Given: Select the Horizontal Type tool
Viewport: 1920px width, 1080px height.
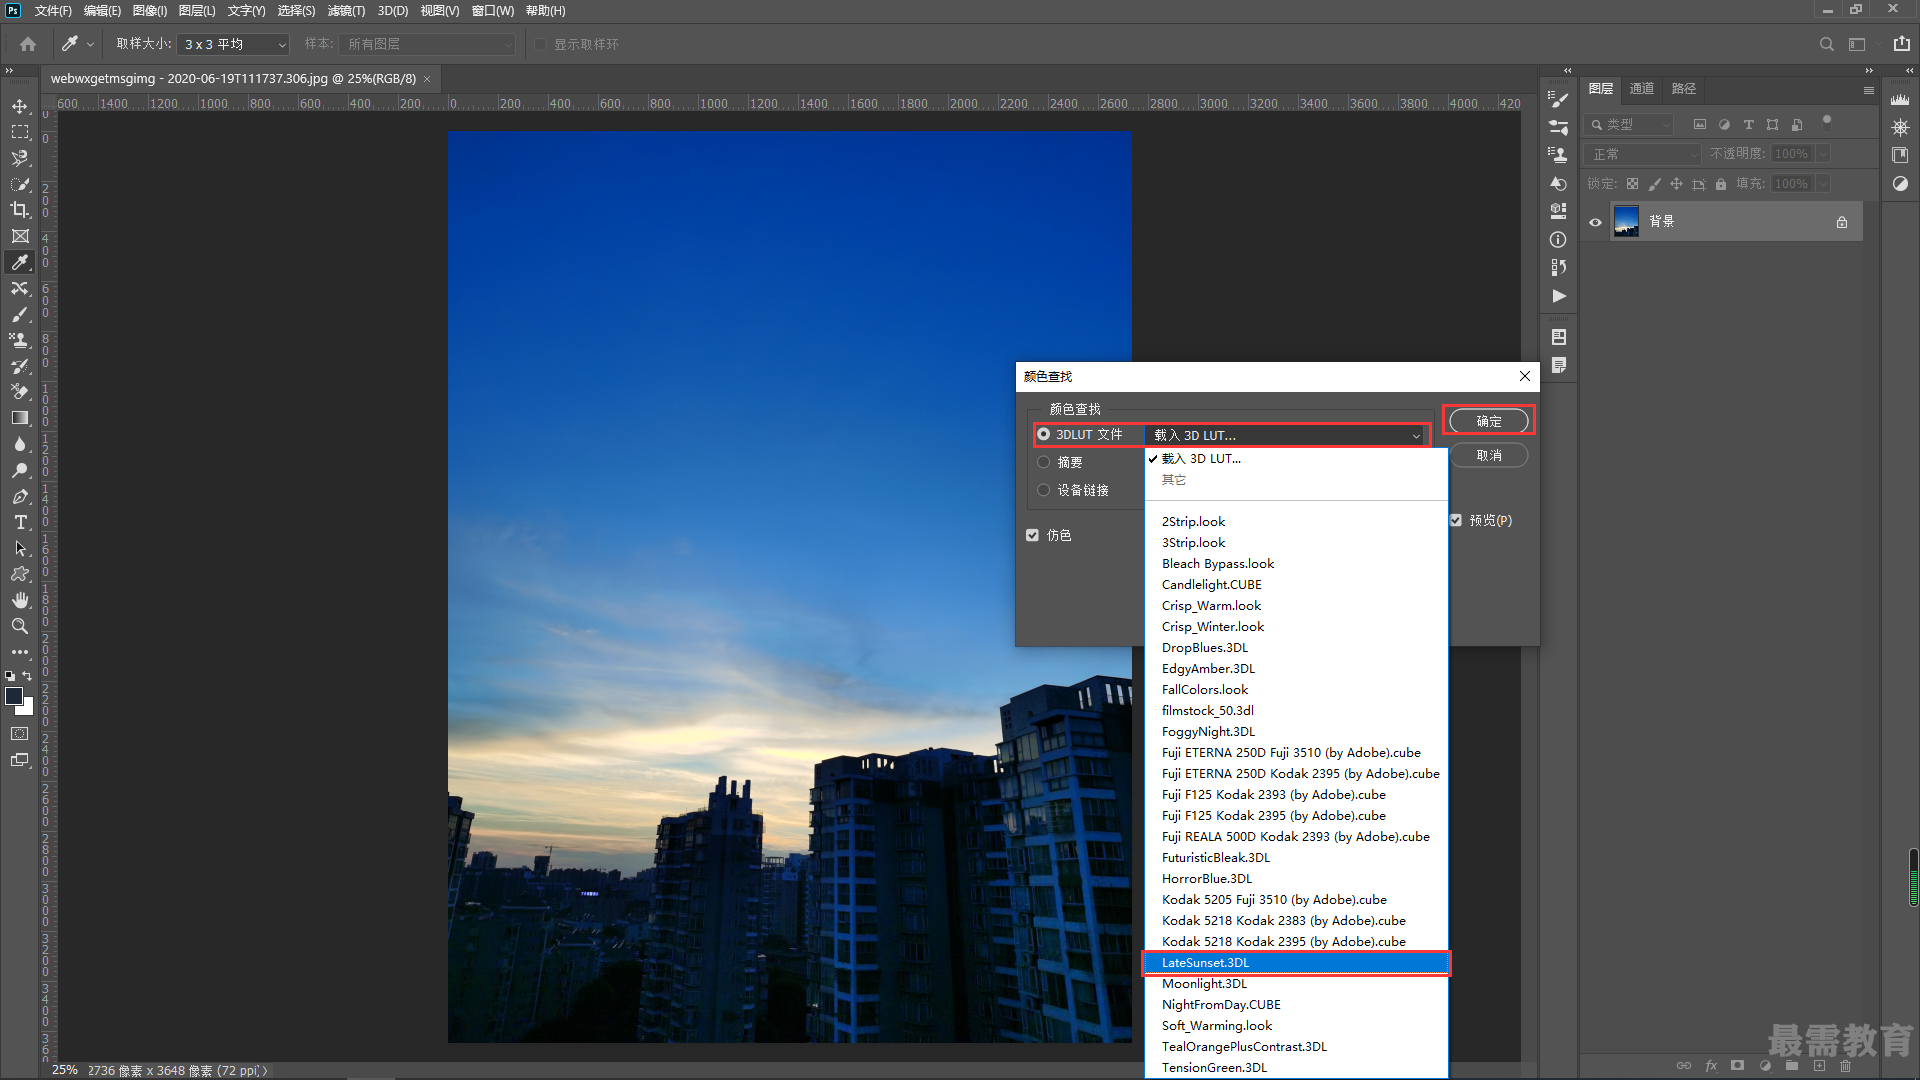Looking at the screenshot, I should (x=20, y=522).
